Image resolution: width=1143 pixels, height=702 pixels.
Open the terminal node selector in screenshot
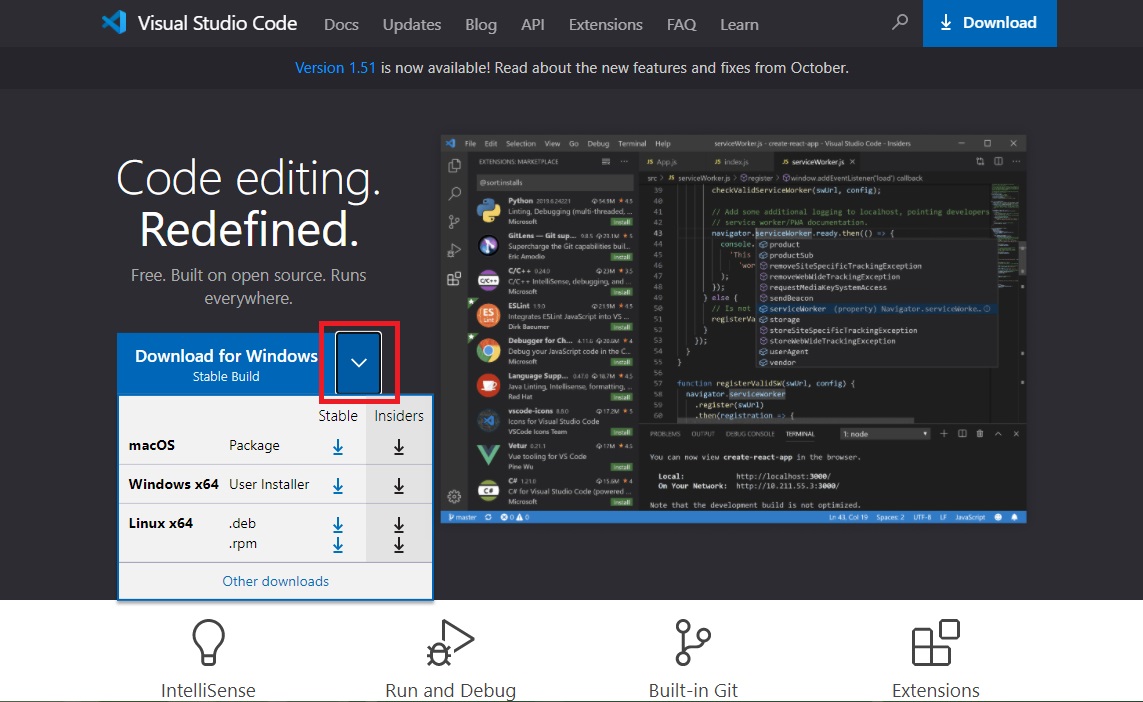886,434
